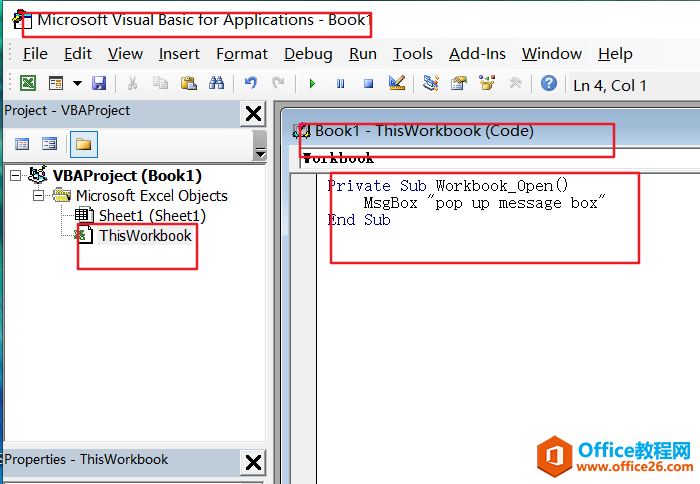The width and height of the screenshot is (700, 484).
Task: Close the Project - VBAProject panel
Action: coord(253,114)
